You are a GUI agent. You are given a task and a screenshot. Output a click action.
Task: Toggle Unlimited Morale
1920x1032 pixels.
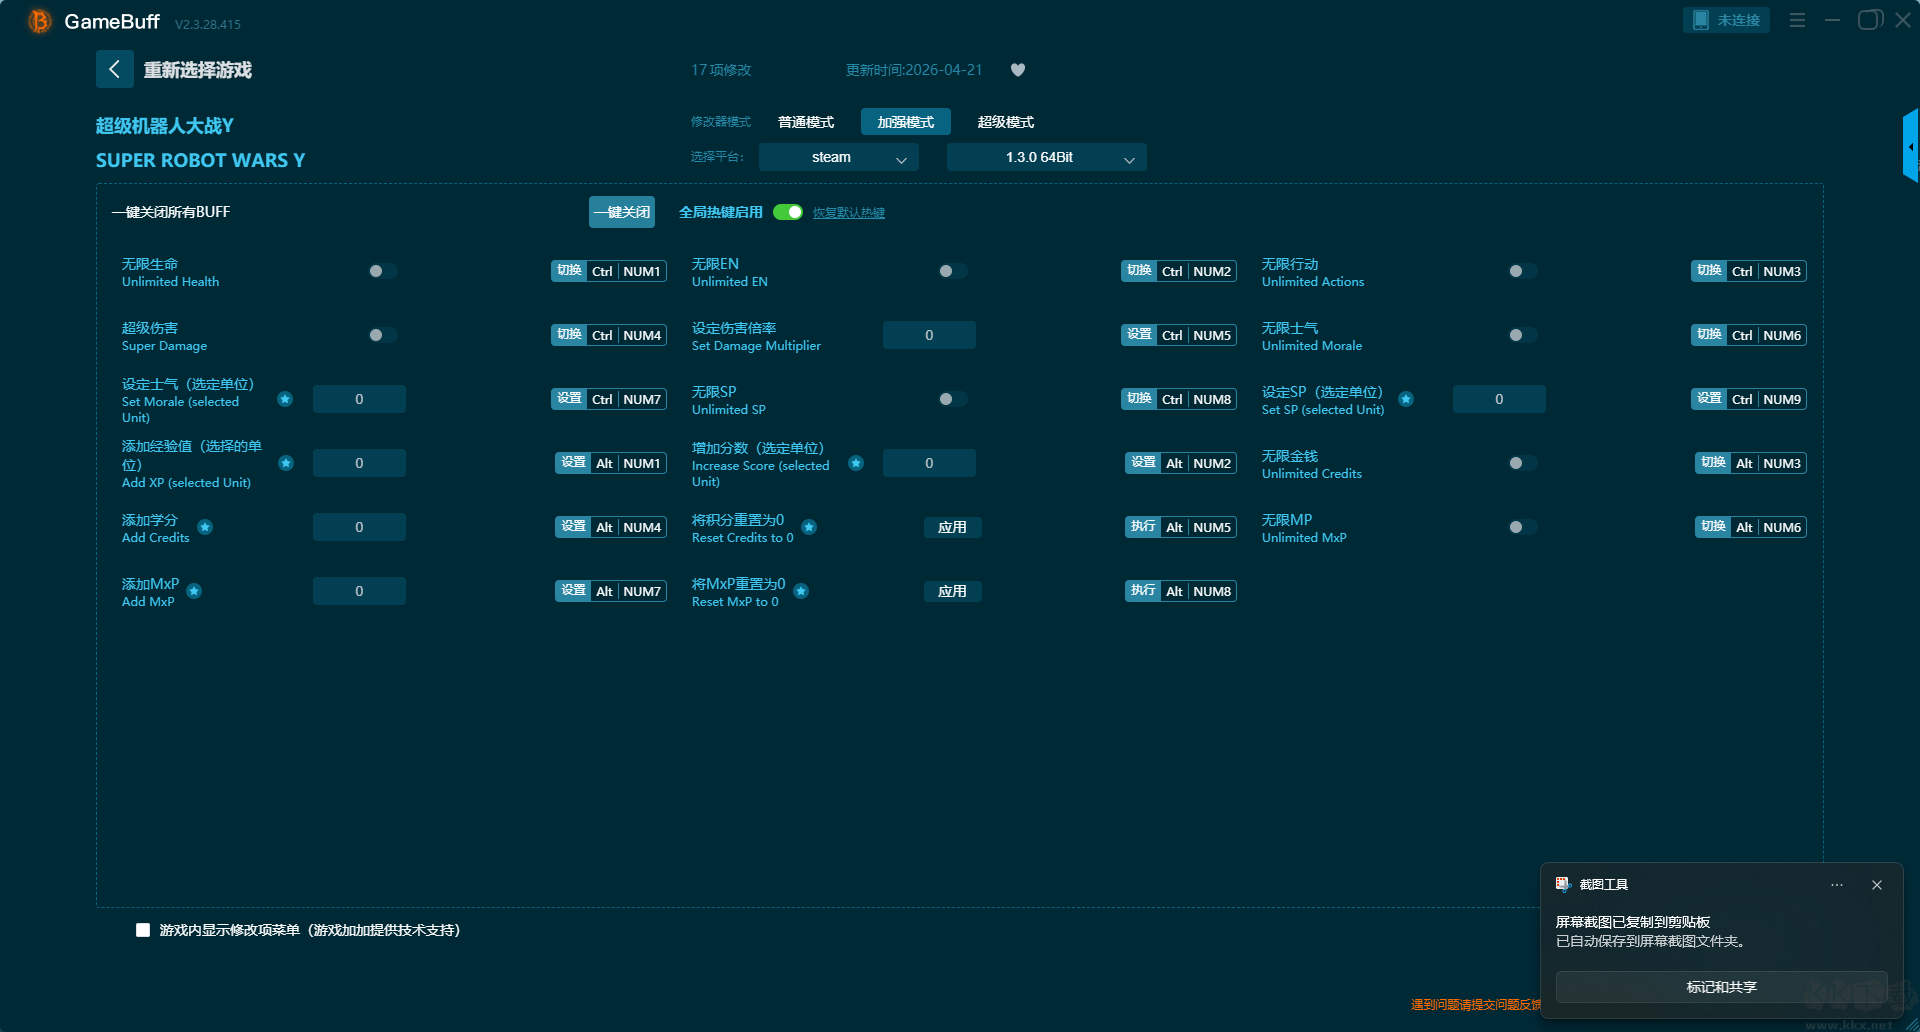pyautogui.click(x=1523, y=335)
